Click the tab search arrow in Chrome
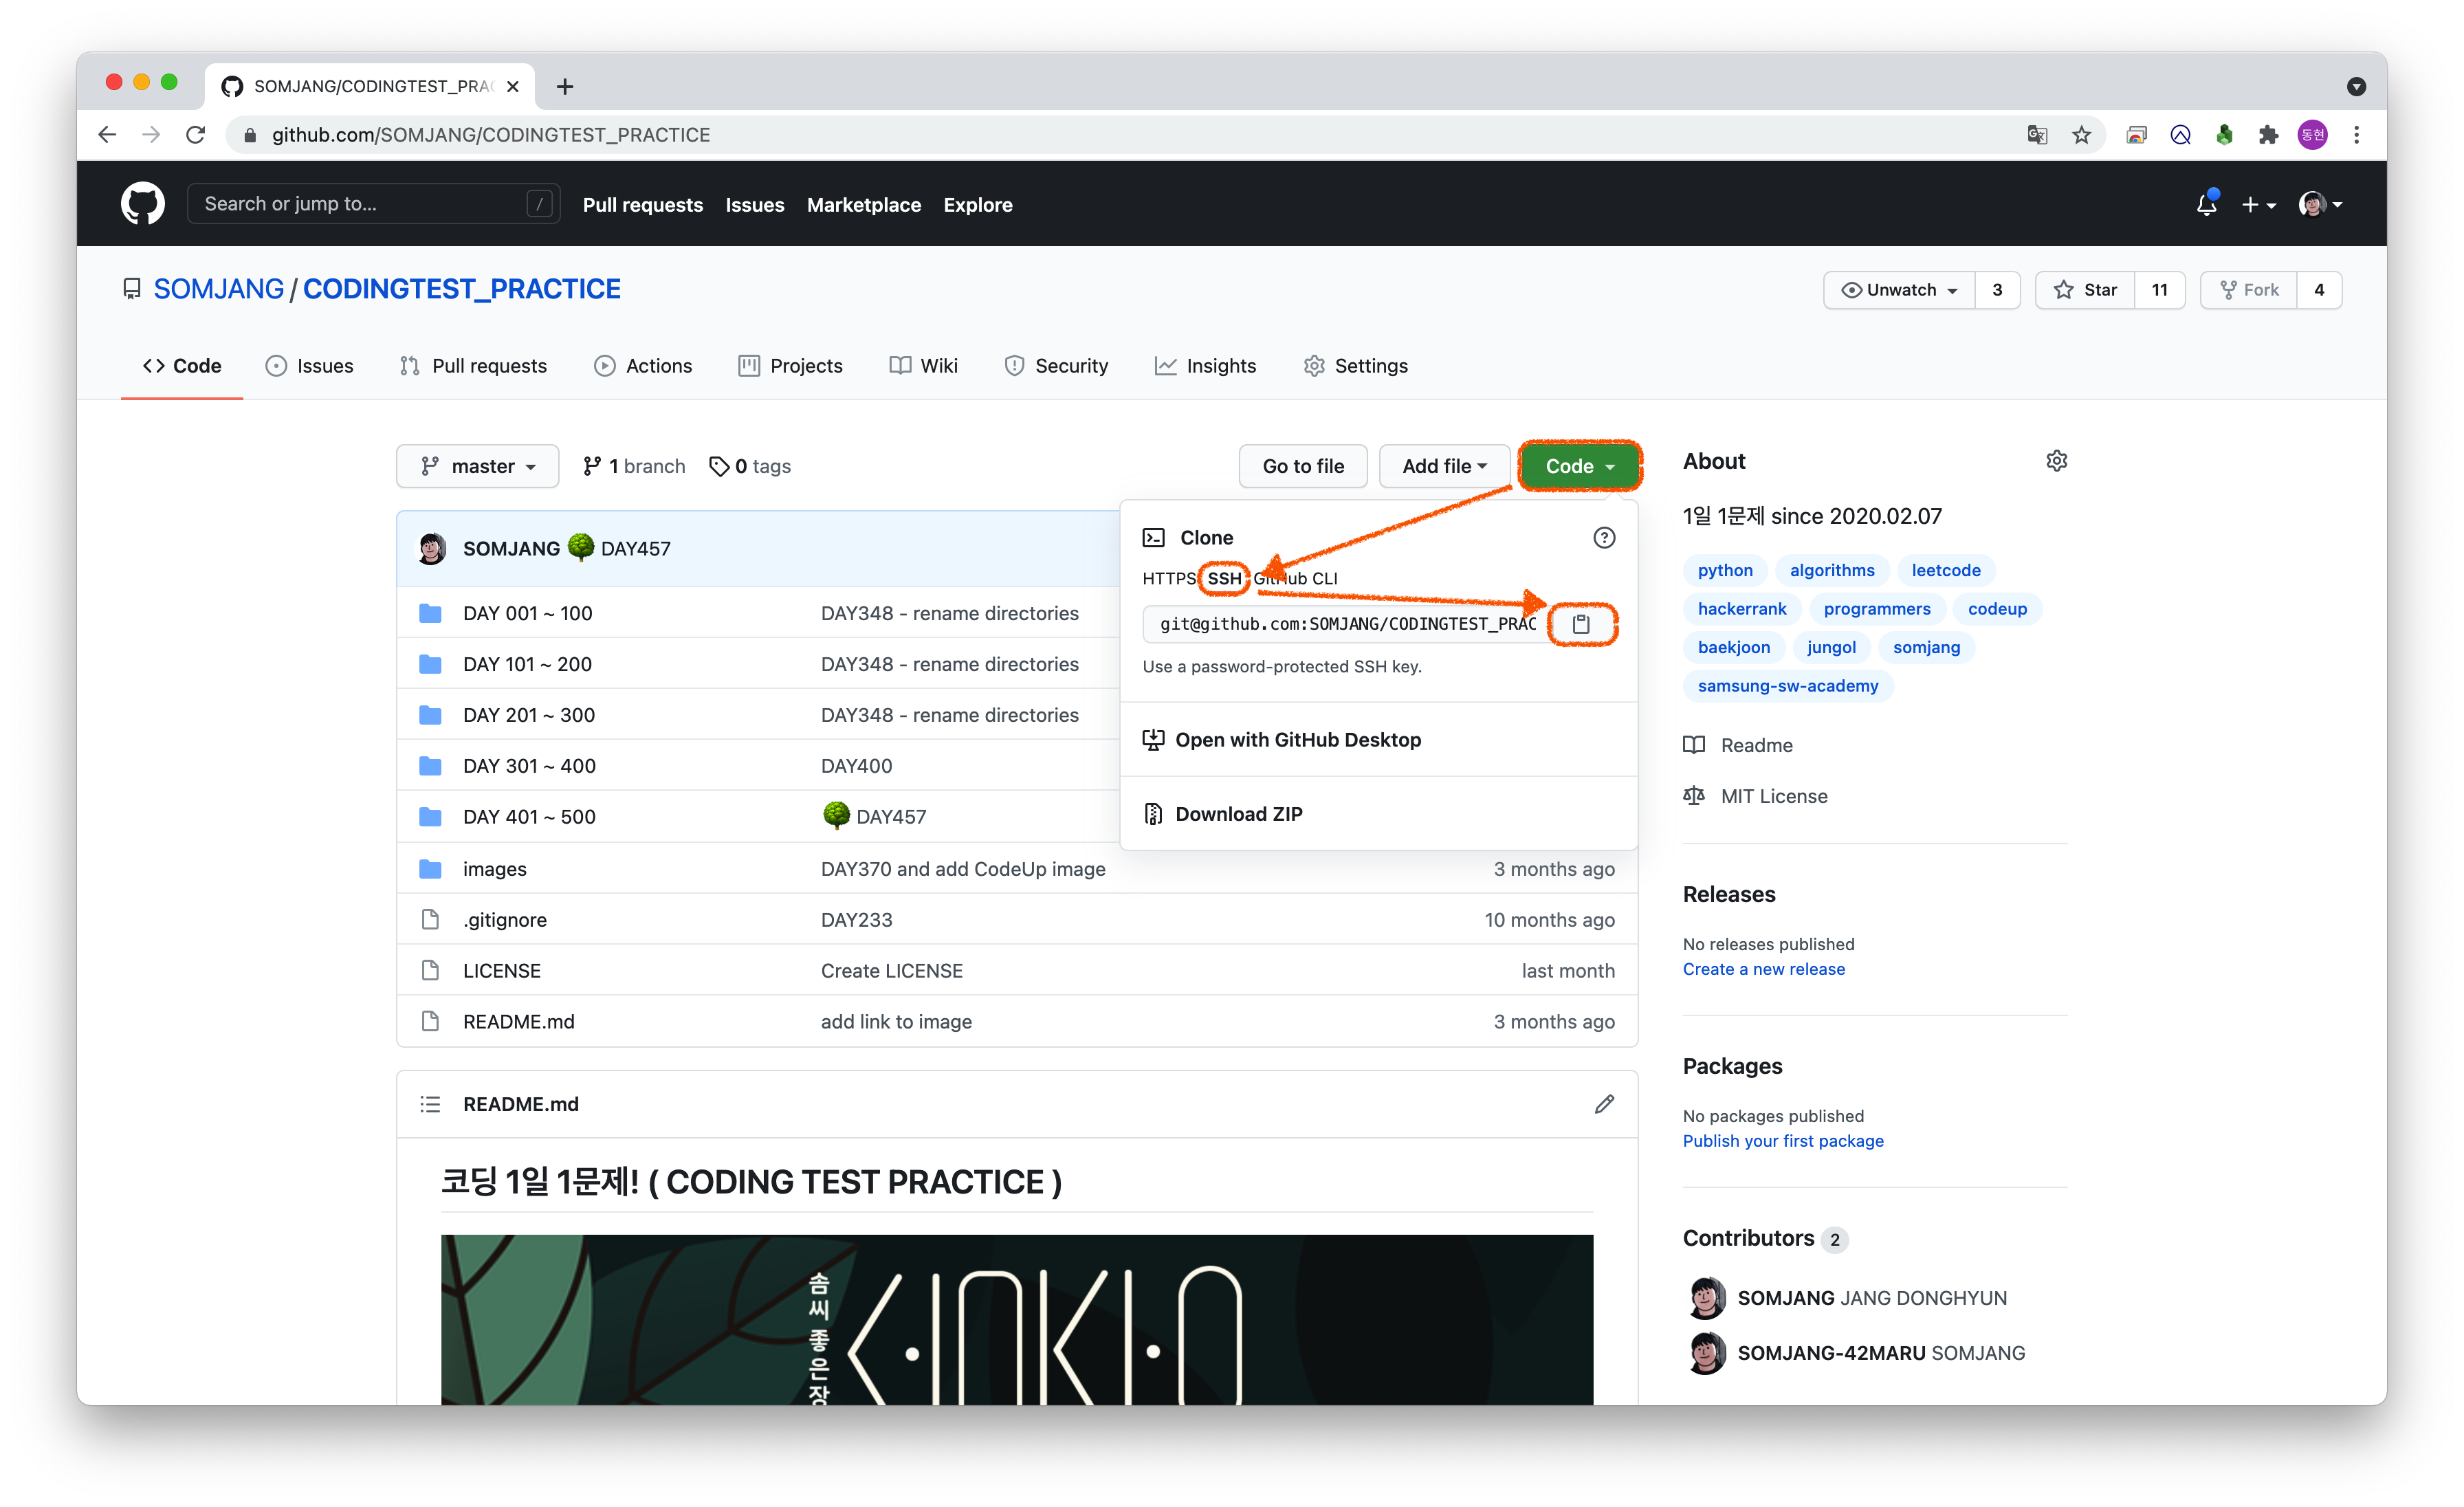The height and width of the screenshot is (1507, 2464). click(2356, 87)
